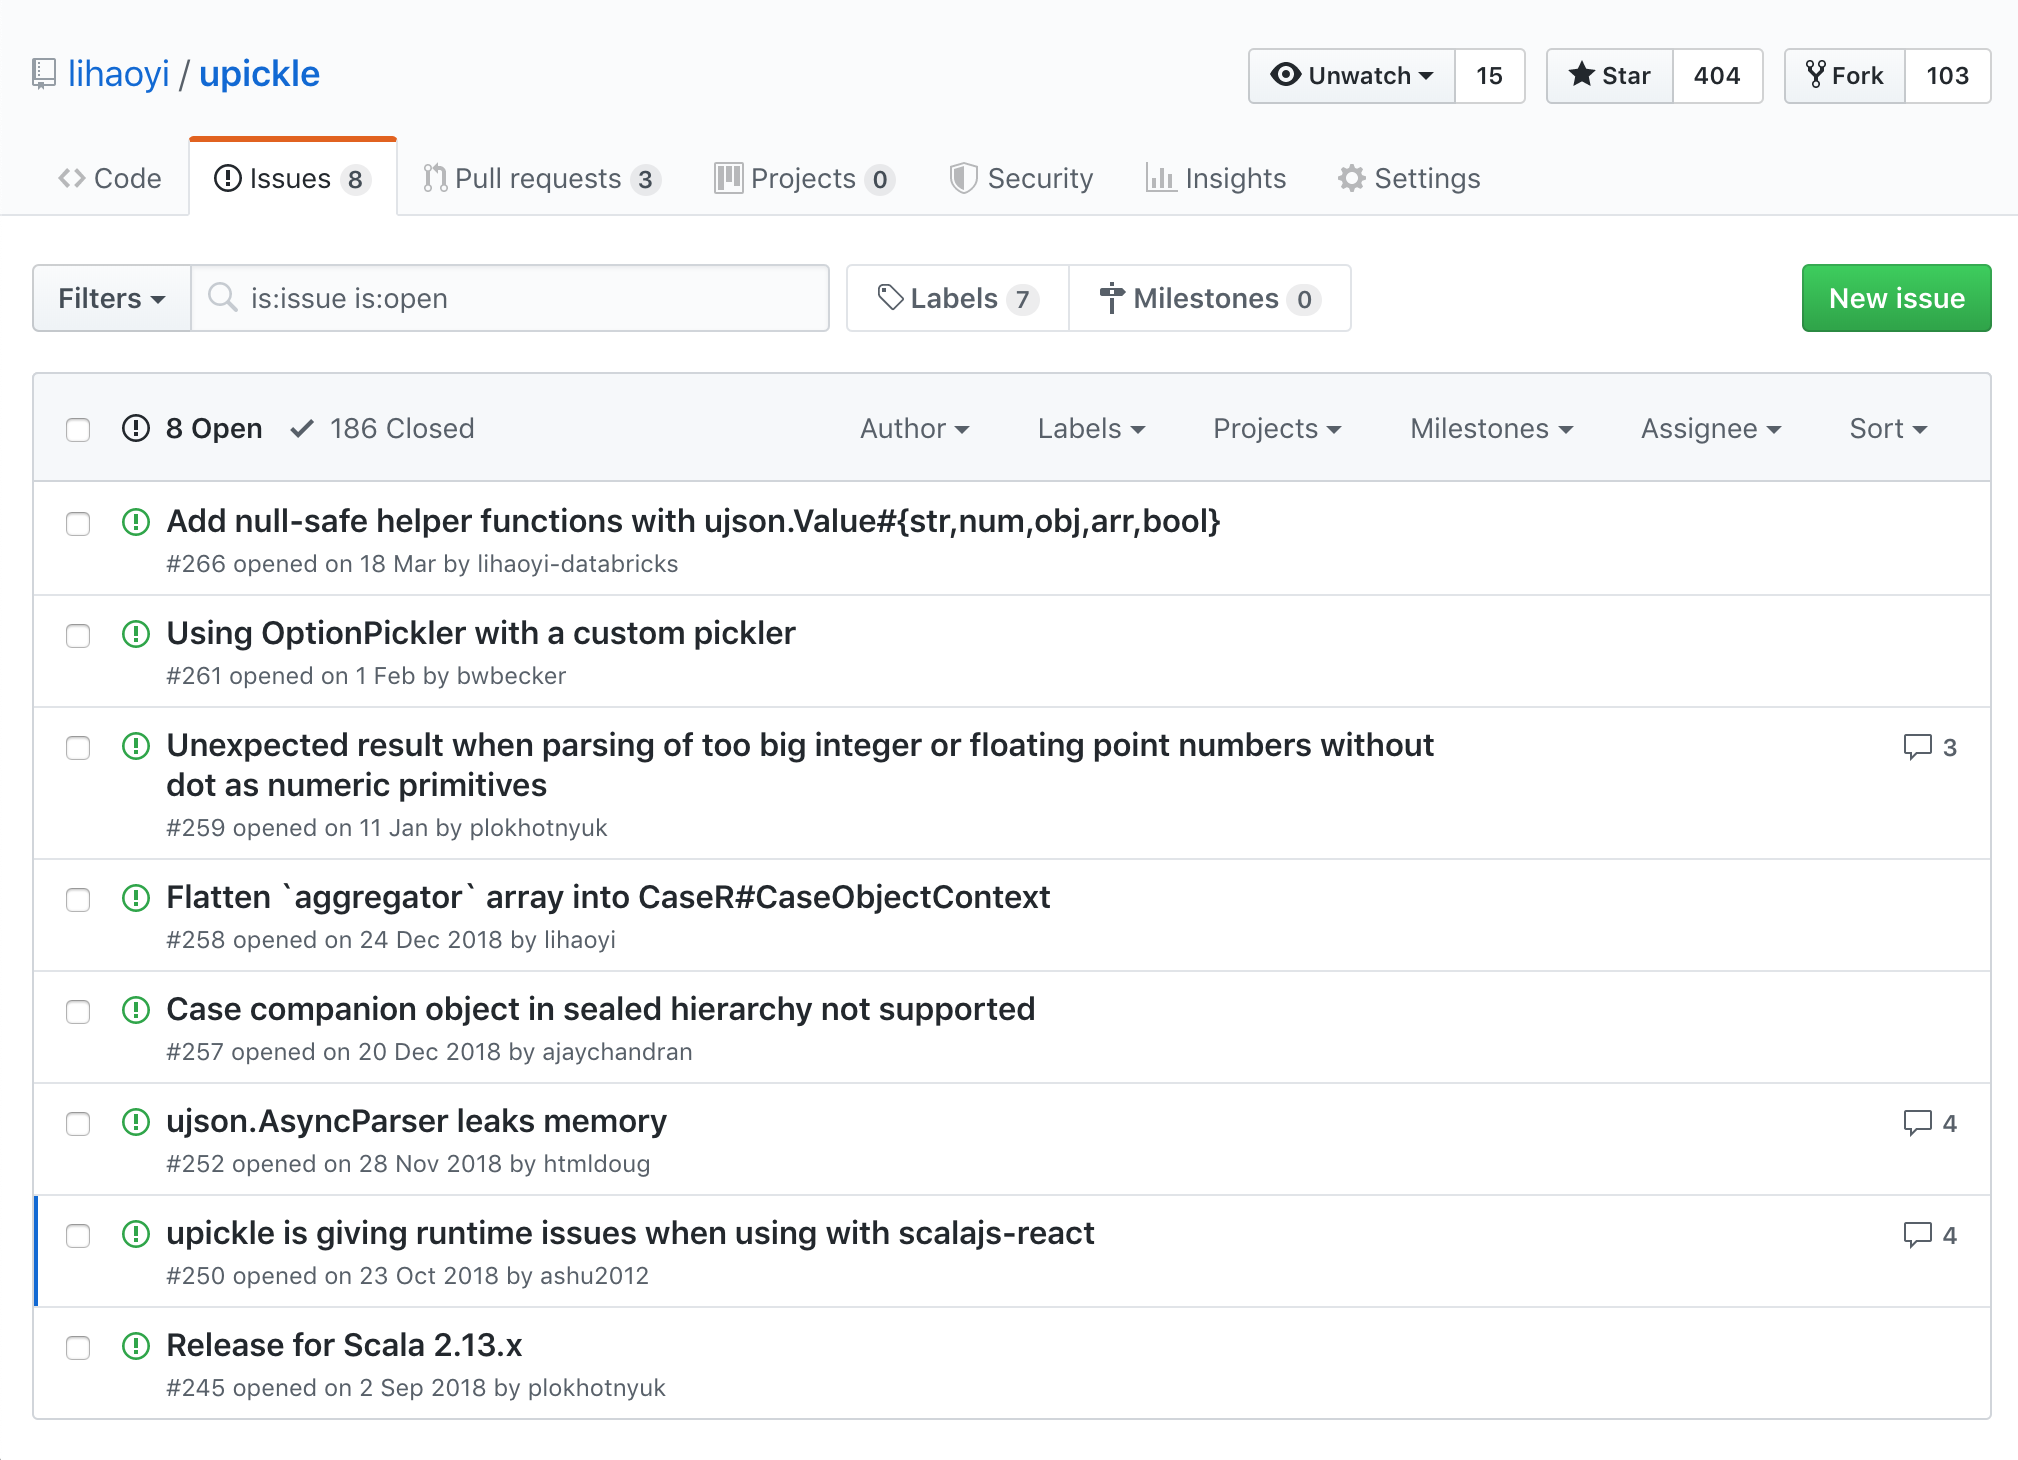
Task: Expand the Author filter dropdown
Action: click(914, 429)
